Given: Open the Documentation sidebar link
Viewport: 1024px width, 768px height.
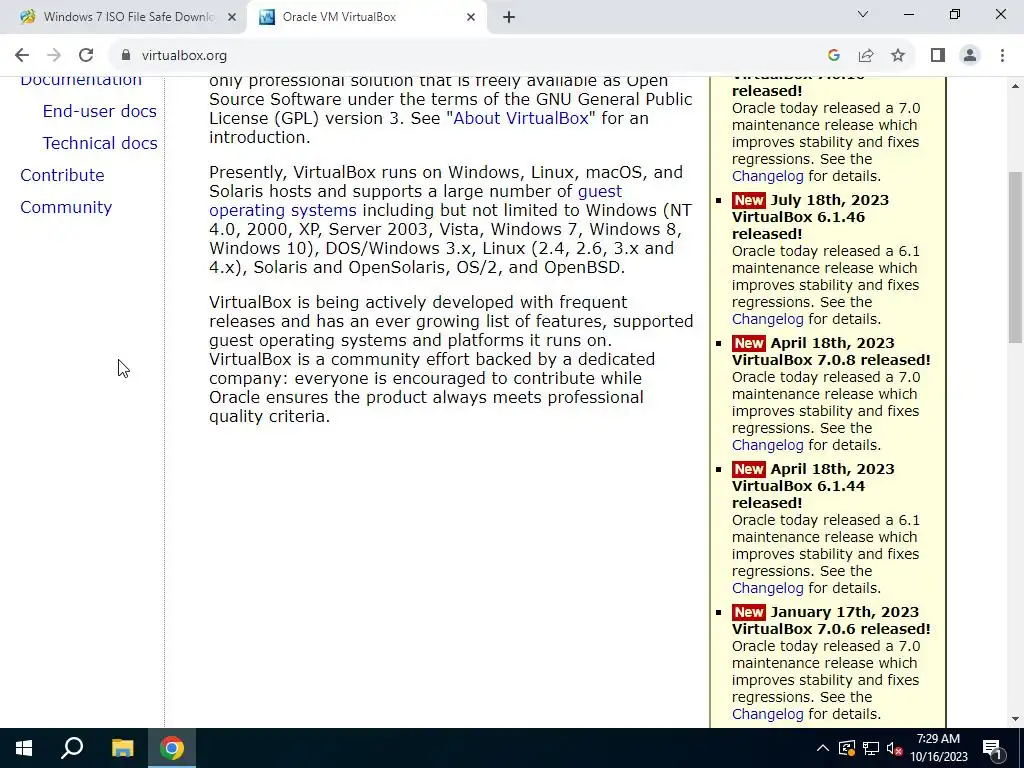Looking at the screenshot, I should (81, 82).
